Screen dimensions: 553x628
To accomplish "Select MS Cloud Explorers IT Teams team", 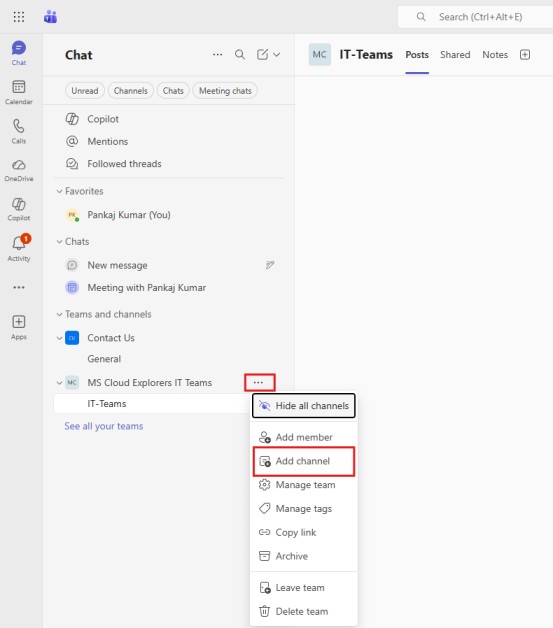I will (149, 383).
